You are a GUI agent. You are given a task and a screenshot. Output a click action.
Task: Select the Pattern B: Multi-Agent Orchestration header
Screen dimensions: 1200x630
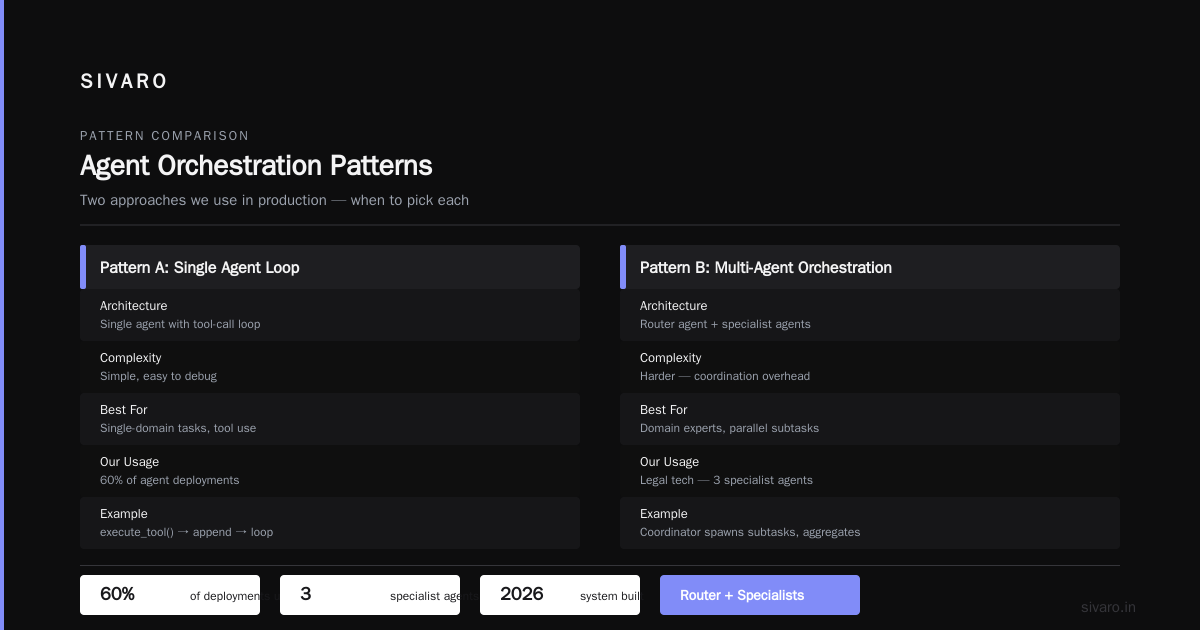(x=870, y=267)
